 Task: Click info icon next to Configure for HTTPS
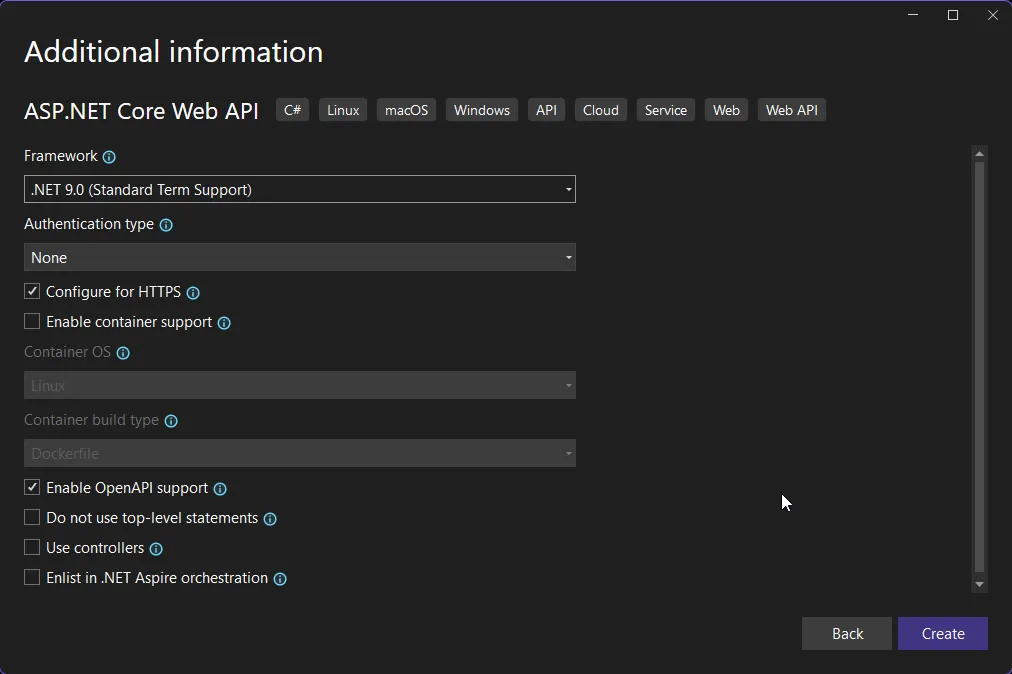pos(193,293)
